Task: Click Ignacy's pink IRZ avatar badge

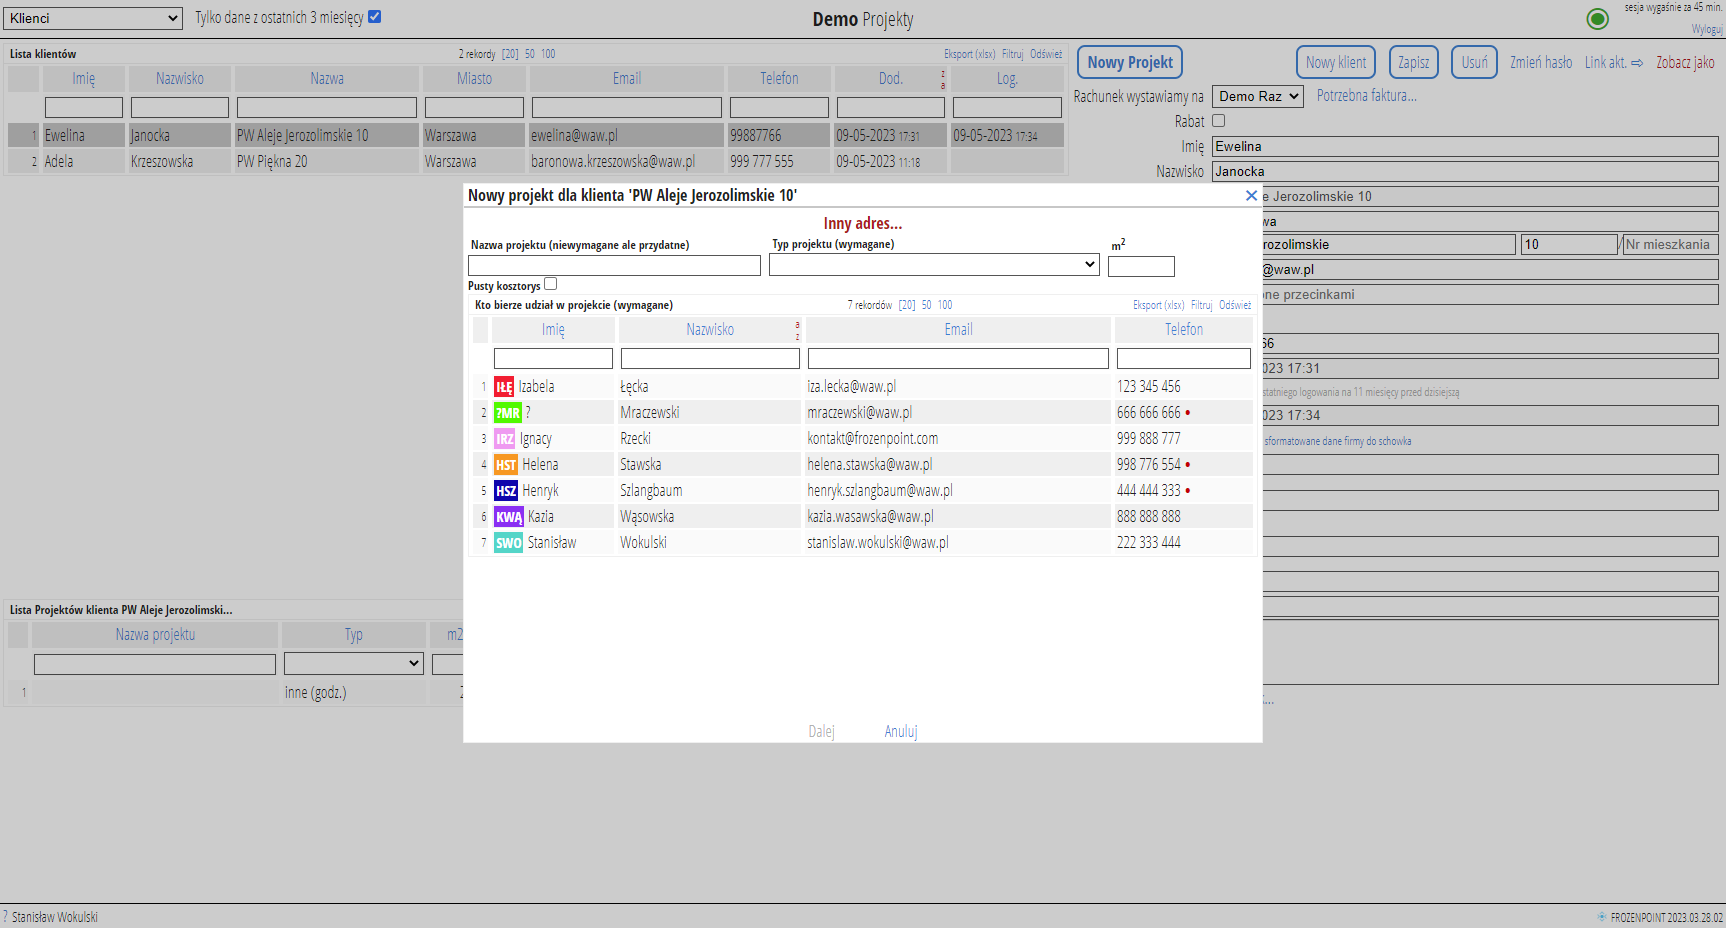Action: point(505,439)
